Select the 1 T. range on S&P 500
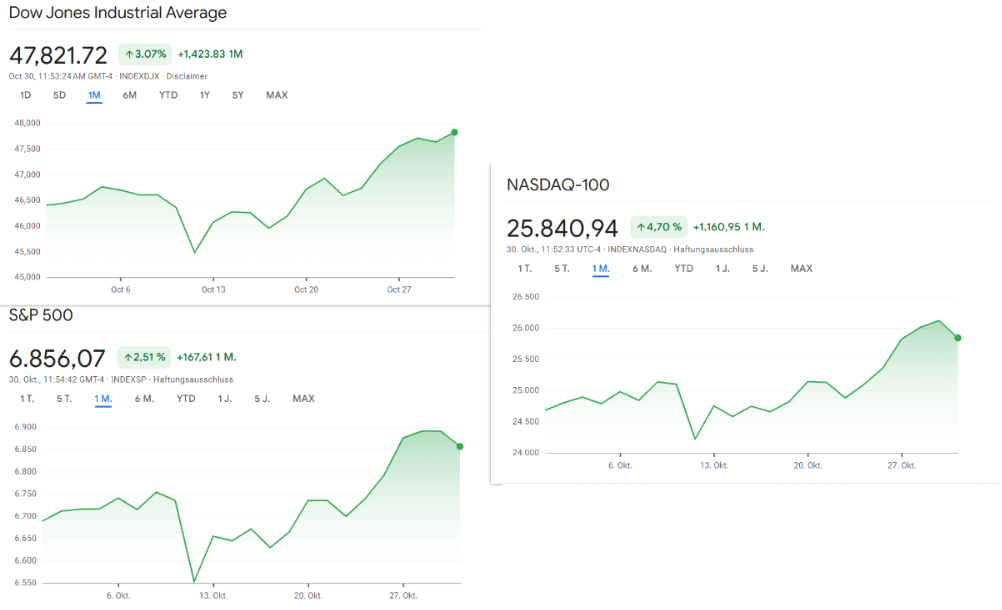This screenshot has height=610, width=1002. 27,399
